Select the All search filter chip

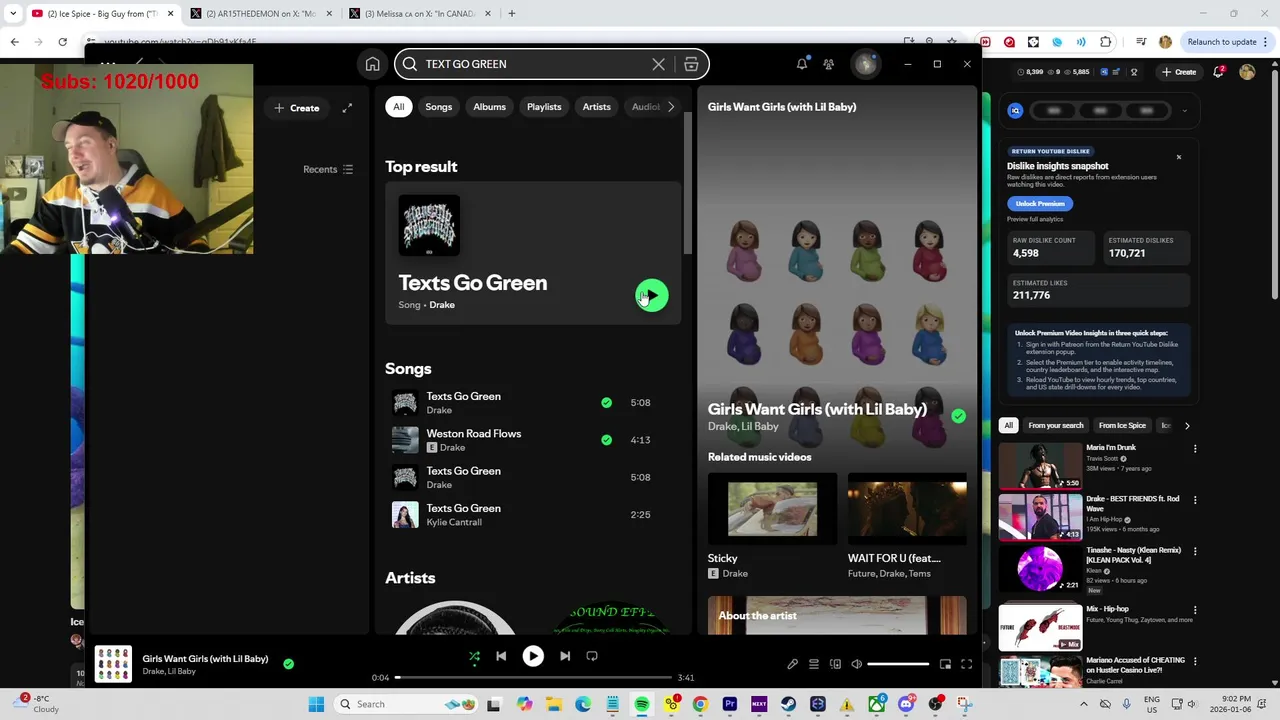coord(398,107)
